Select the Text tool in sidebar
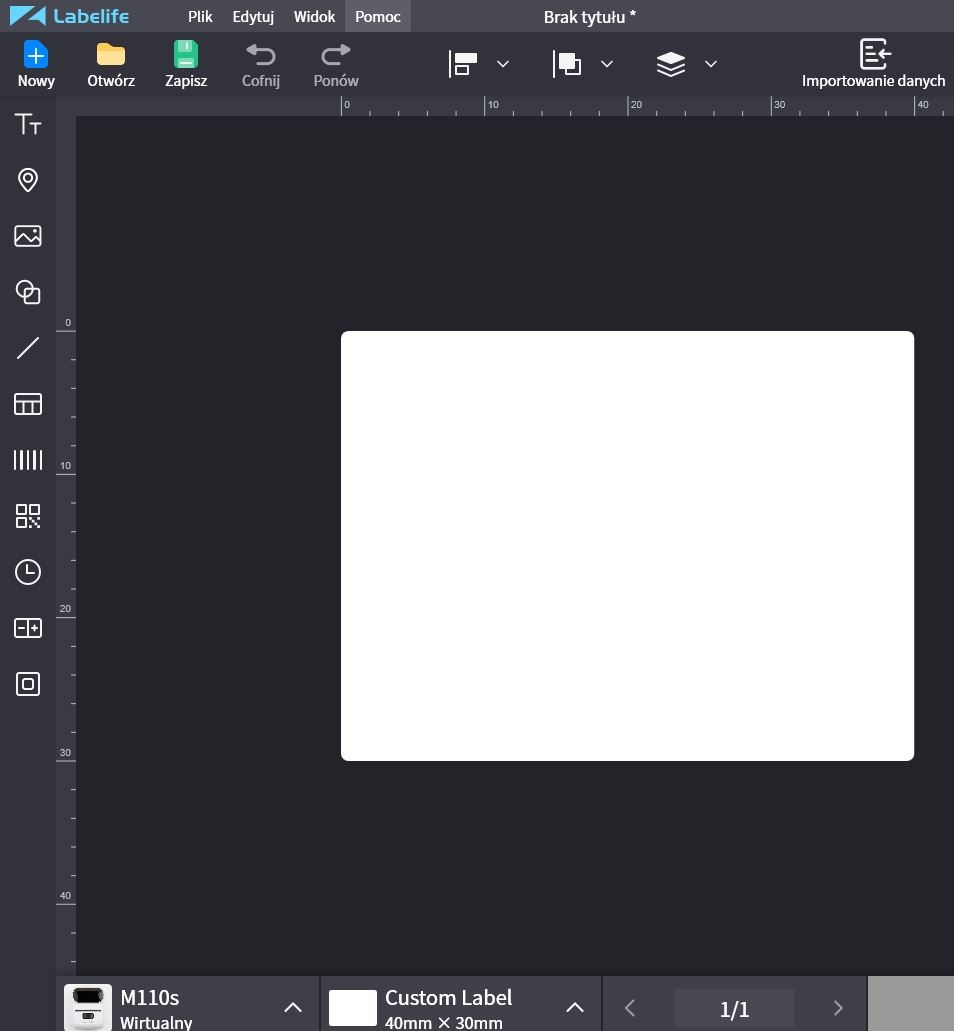 pos(28,124)
